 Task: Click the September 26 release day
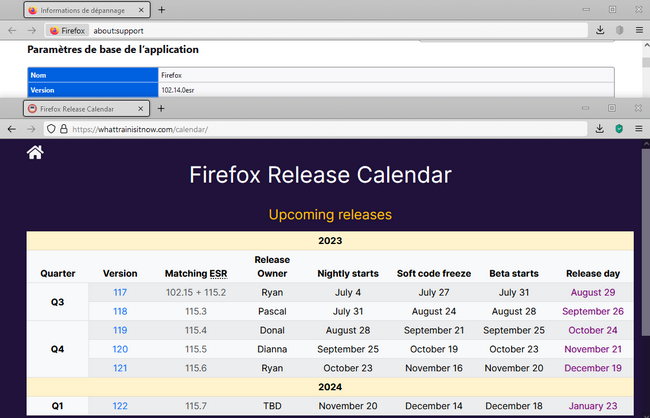(x=592, y=311)
